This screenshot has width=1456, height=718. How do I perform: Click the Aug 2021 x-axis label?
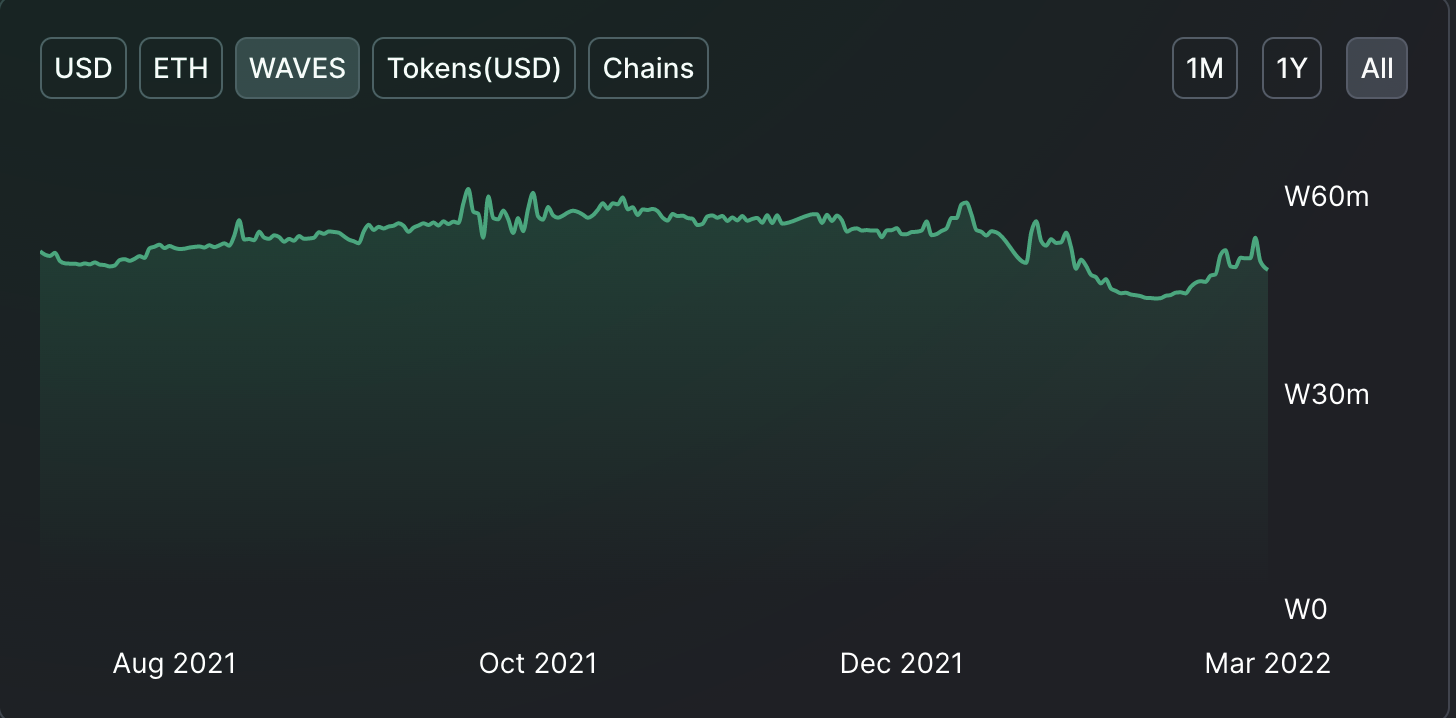click(175, 663)
